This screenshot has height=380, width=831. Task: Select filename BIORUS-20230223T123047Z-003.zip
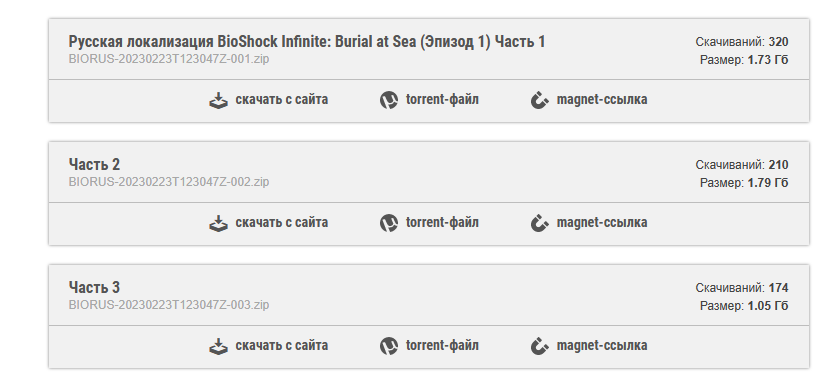click(x=169, y=305)
